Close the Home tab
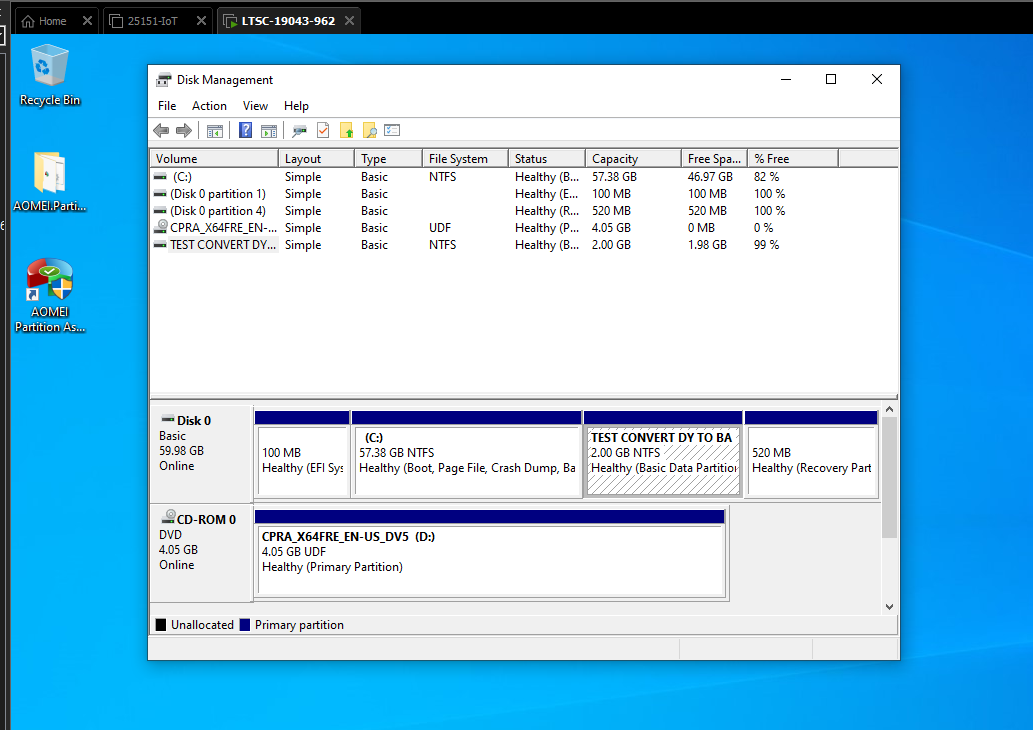The width and height of the screenshot is (1033, 730). coord(87,21)
